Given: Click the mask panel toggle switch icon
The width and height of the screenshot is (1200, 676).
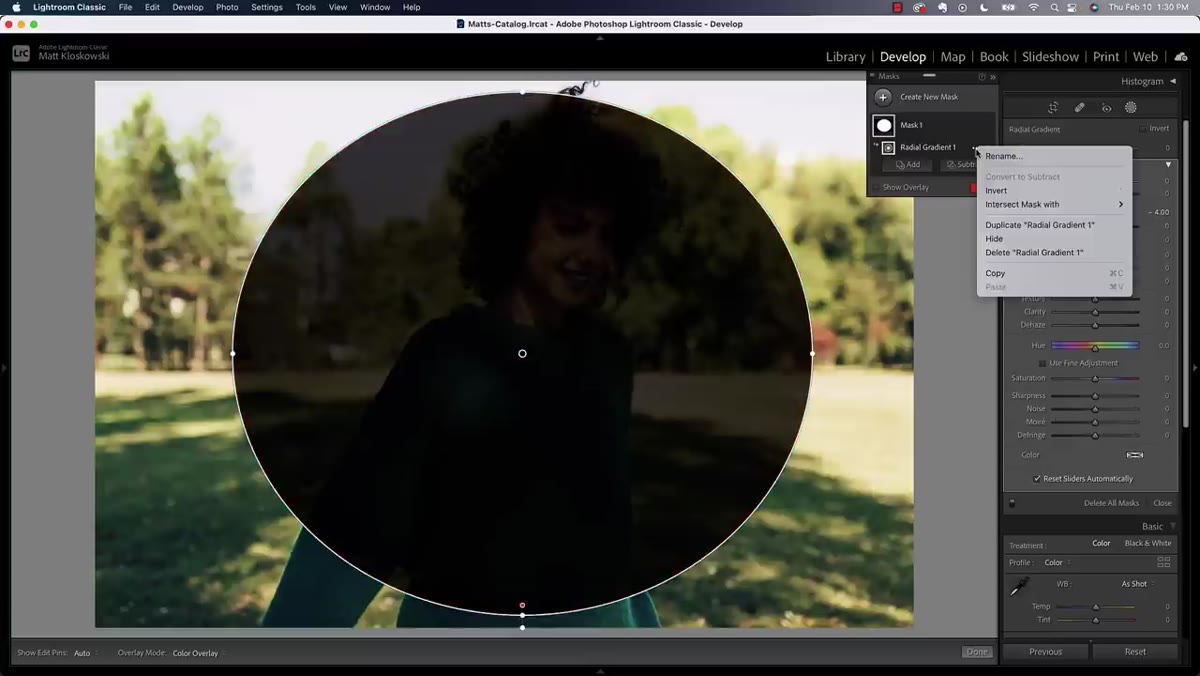Looking at the screenshot, I should coord(1012,503).
